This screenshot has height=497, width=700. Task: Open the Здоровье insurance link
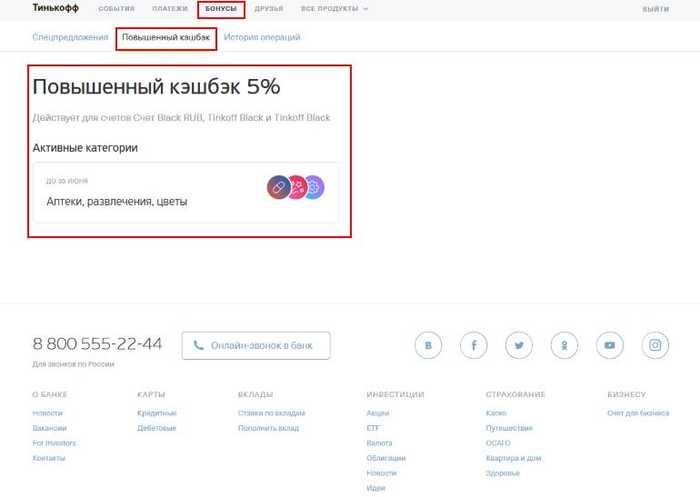point(503,473)
